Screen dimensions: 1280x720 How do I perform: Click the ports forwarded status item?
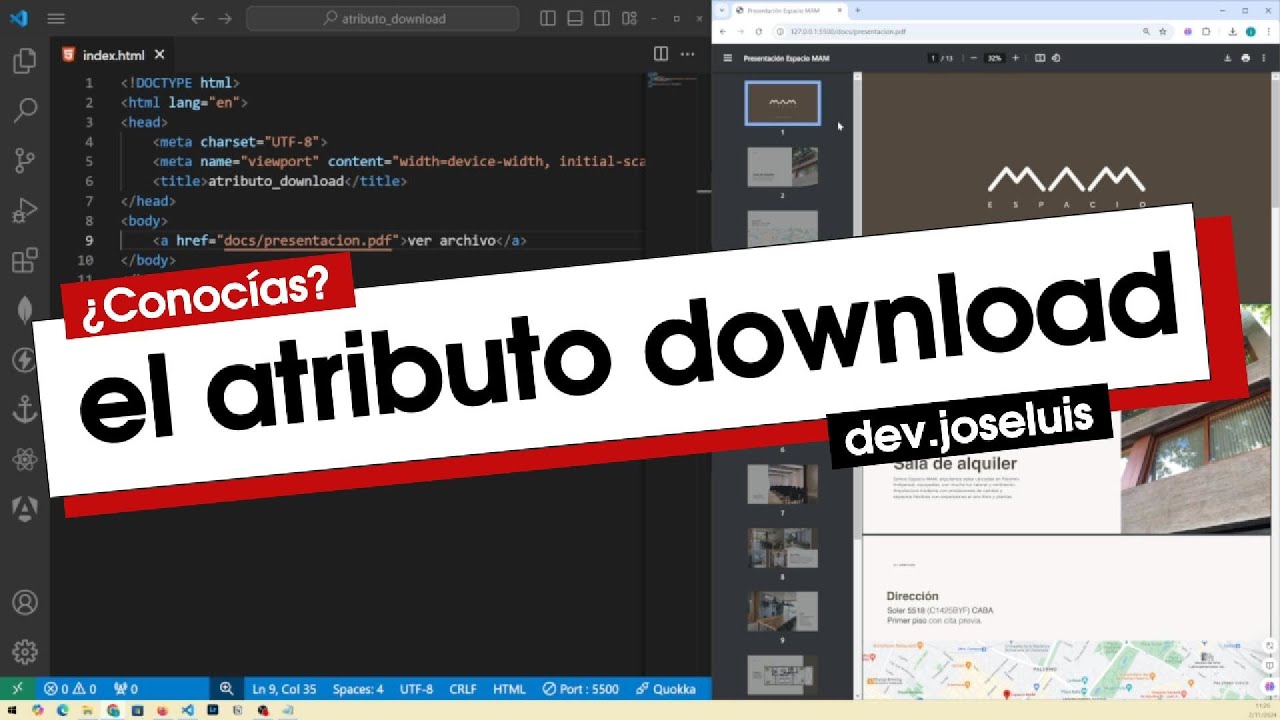(126, 689)
